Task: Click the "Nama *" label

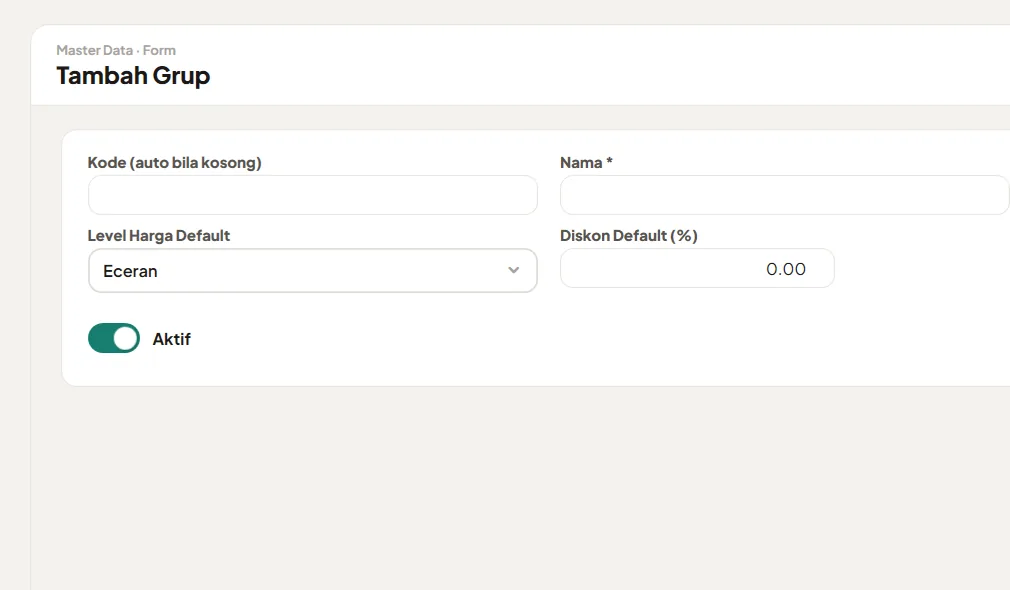Action: click(586, 162)
